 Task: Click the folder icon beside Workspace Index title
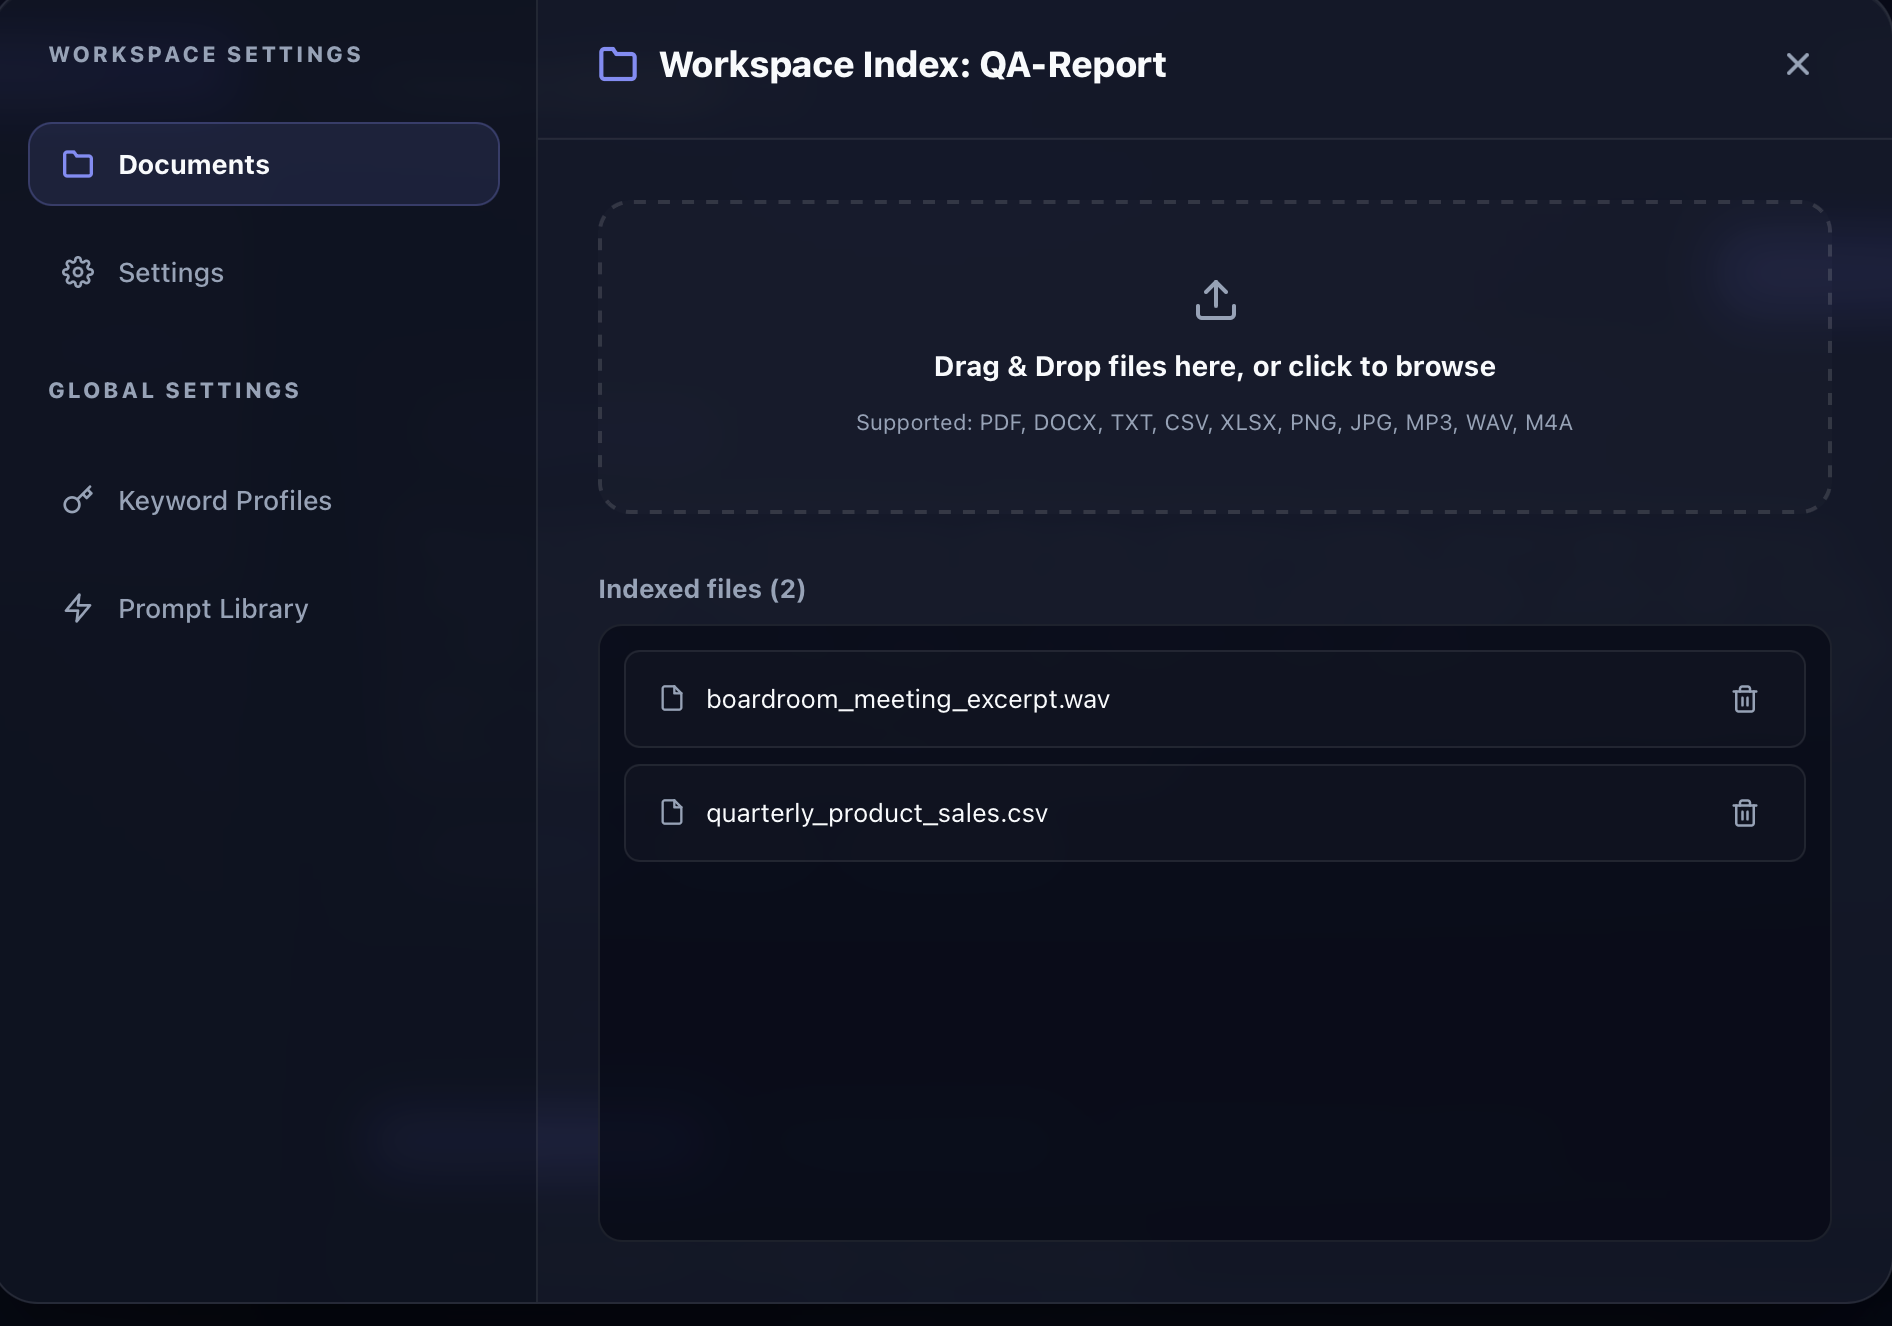pyautogui.click(x=618, y=64)
